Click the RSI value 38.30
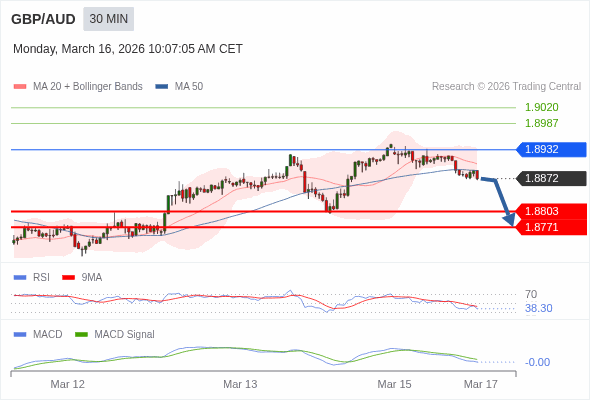Image resolution: width=590 pixels, height=400 pixels. [x=538, y=309]
